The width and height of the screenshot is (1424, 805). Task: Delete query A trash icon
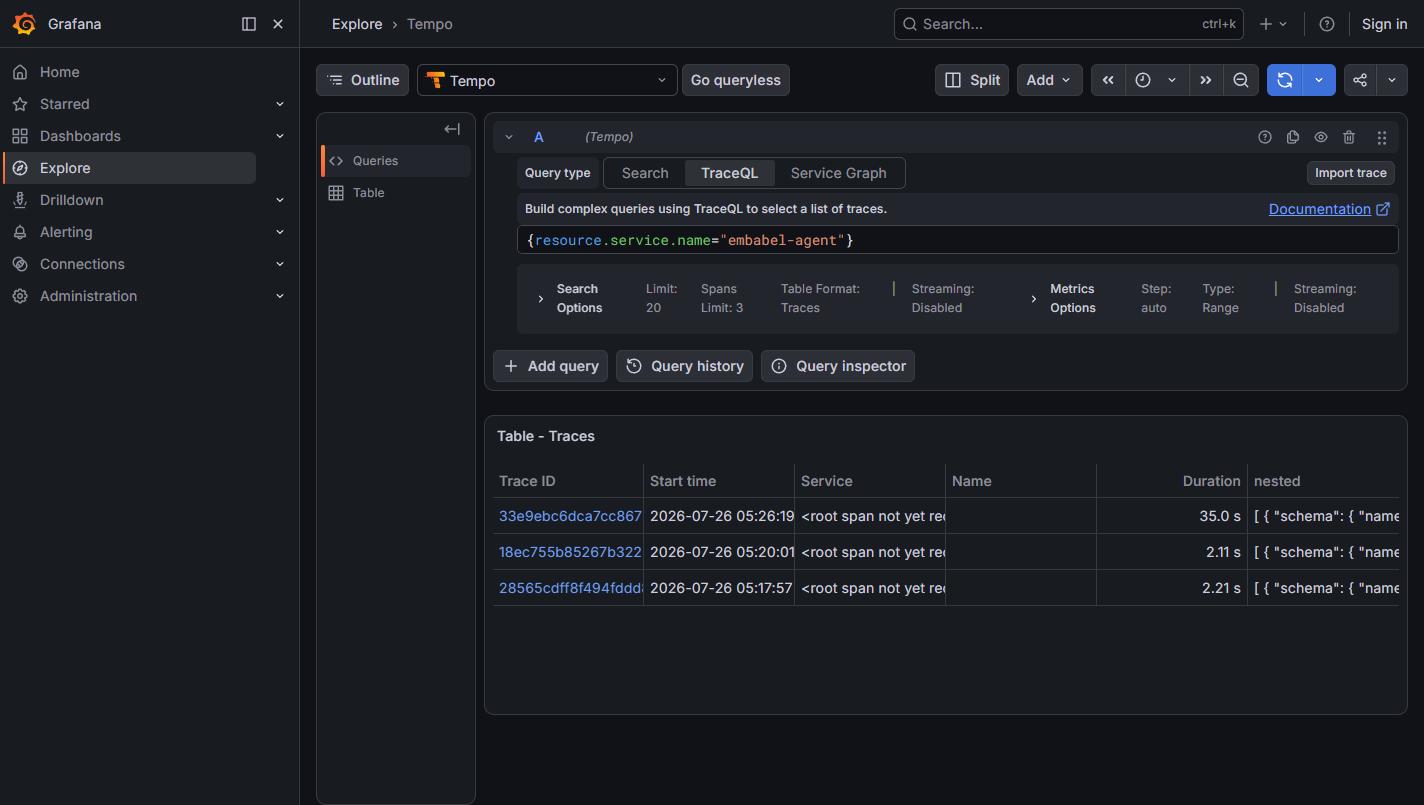point(1349,137)
